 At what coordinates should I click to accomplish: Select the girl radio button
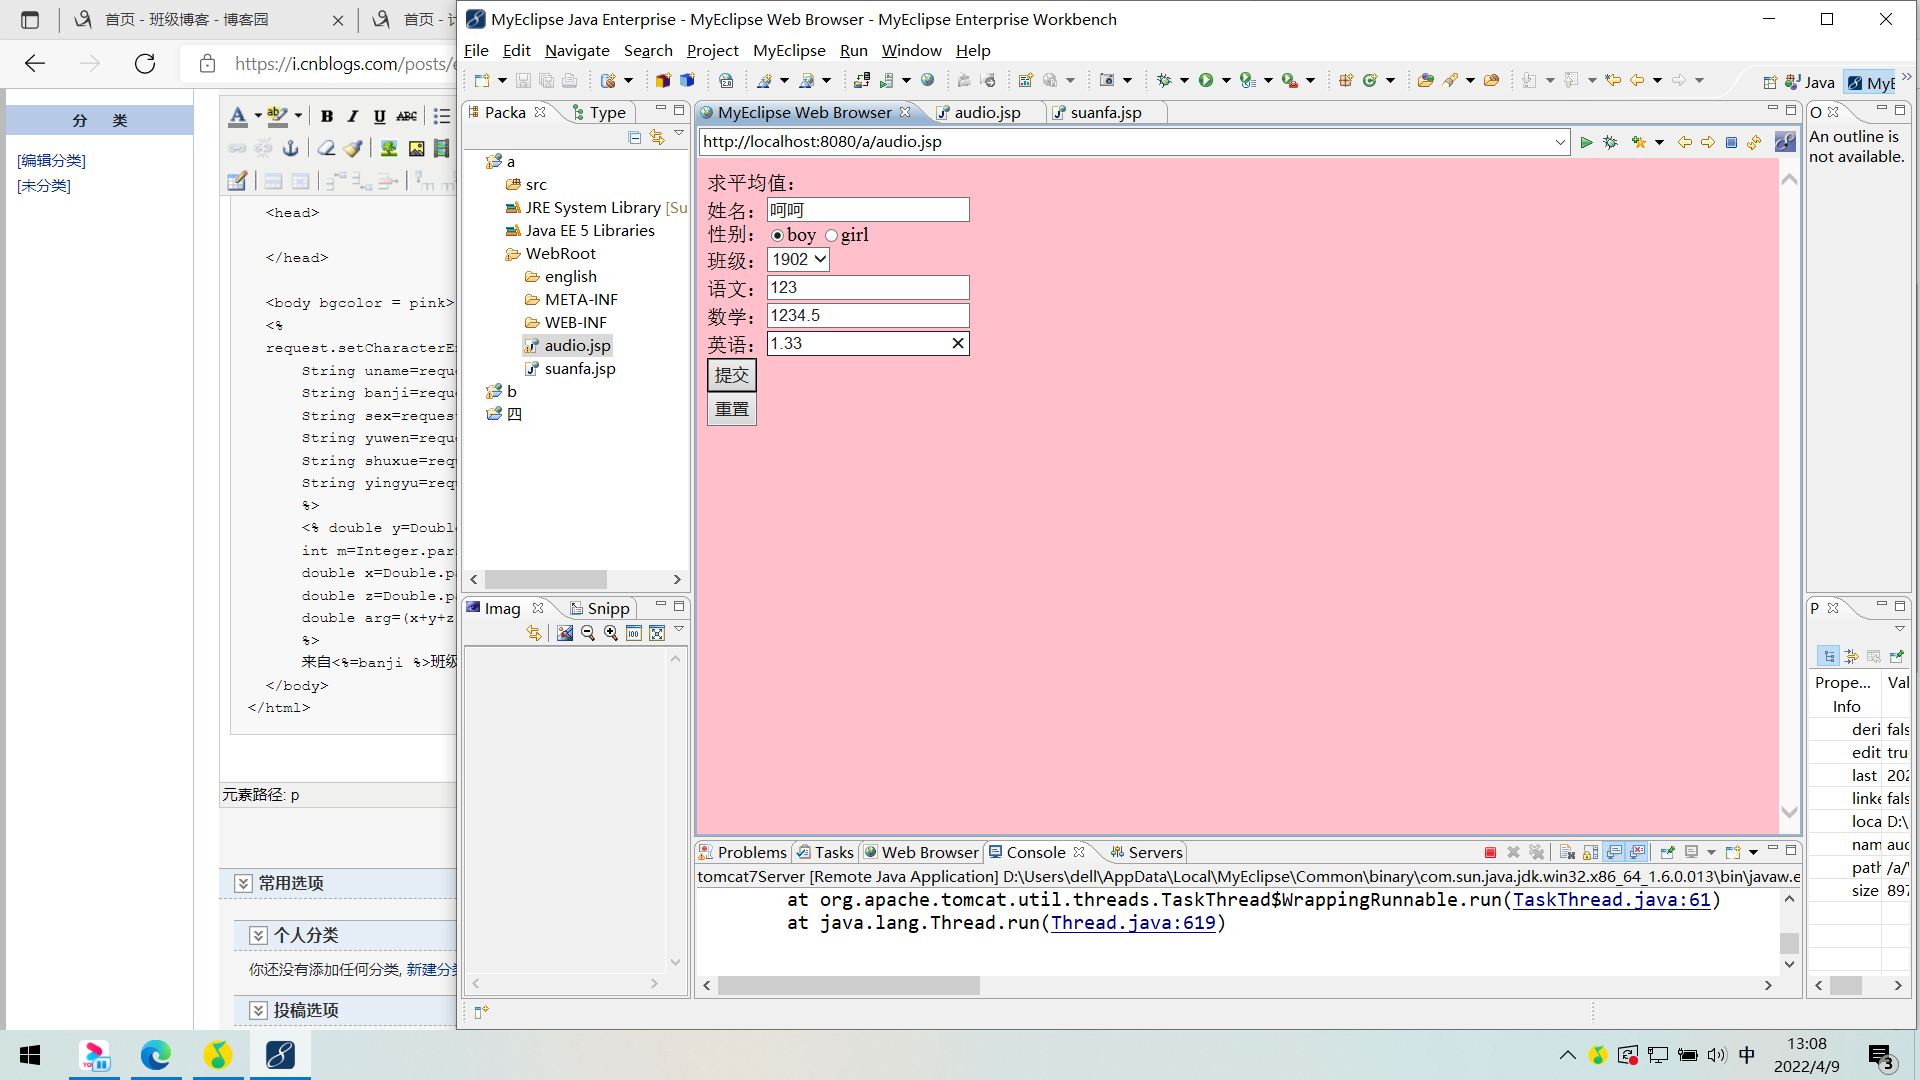(x=831, y=236)
